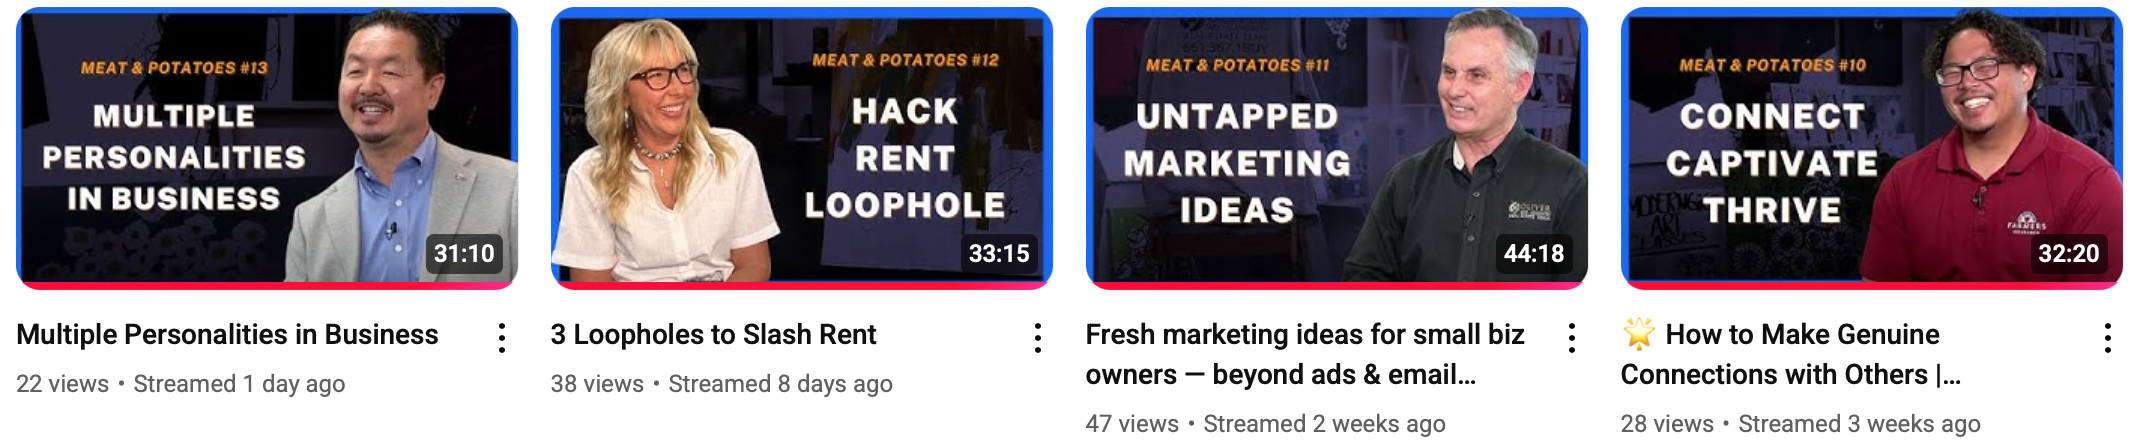The height and width of the screenshot is (442, 2138).
Task: Play the Untapped Marketing Ideas thumbnail
Action: (x=1337, y=148)
